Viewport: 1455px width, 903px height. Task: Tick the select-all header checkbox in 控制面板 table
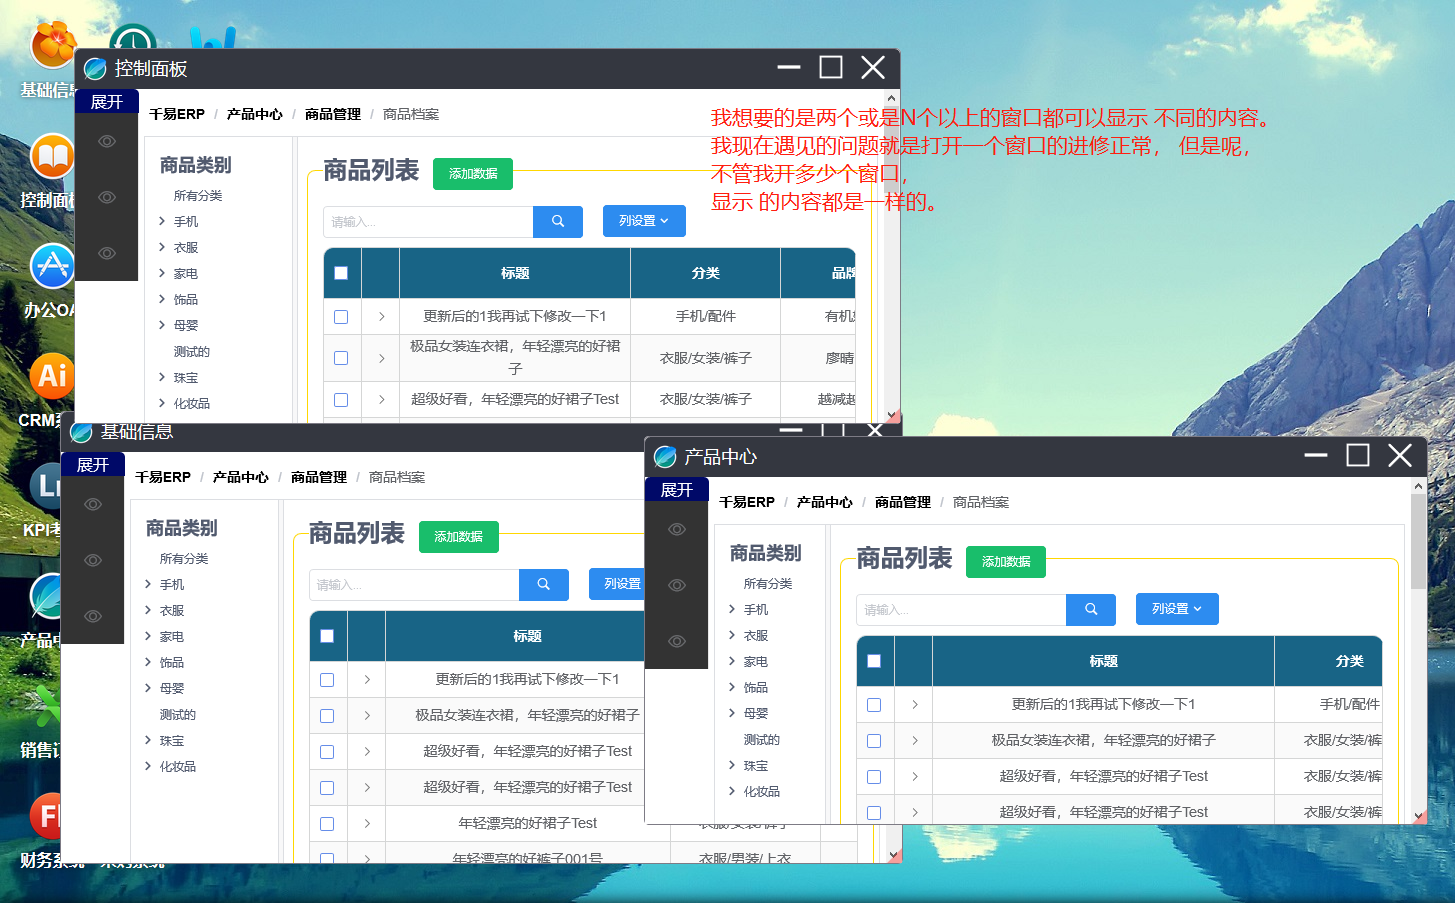pos(341,273)
